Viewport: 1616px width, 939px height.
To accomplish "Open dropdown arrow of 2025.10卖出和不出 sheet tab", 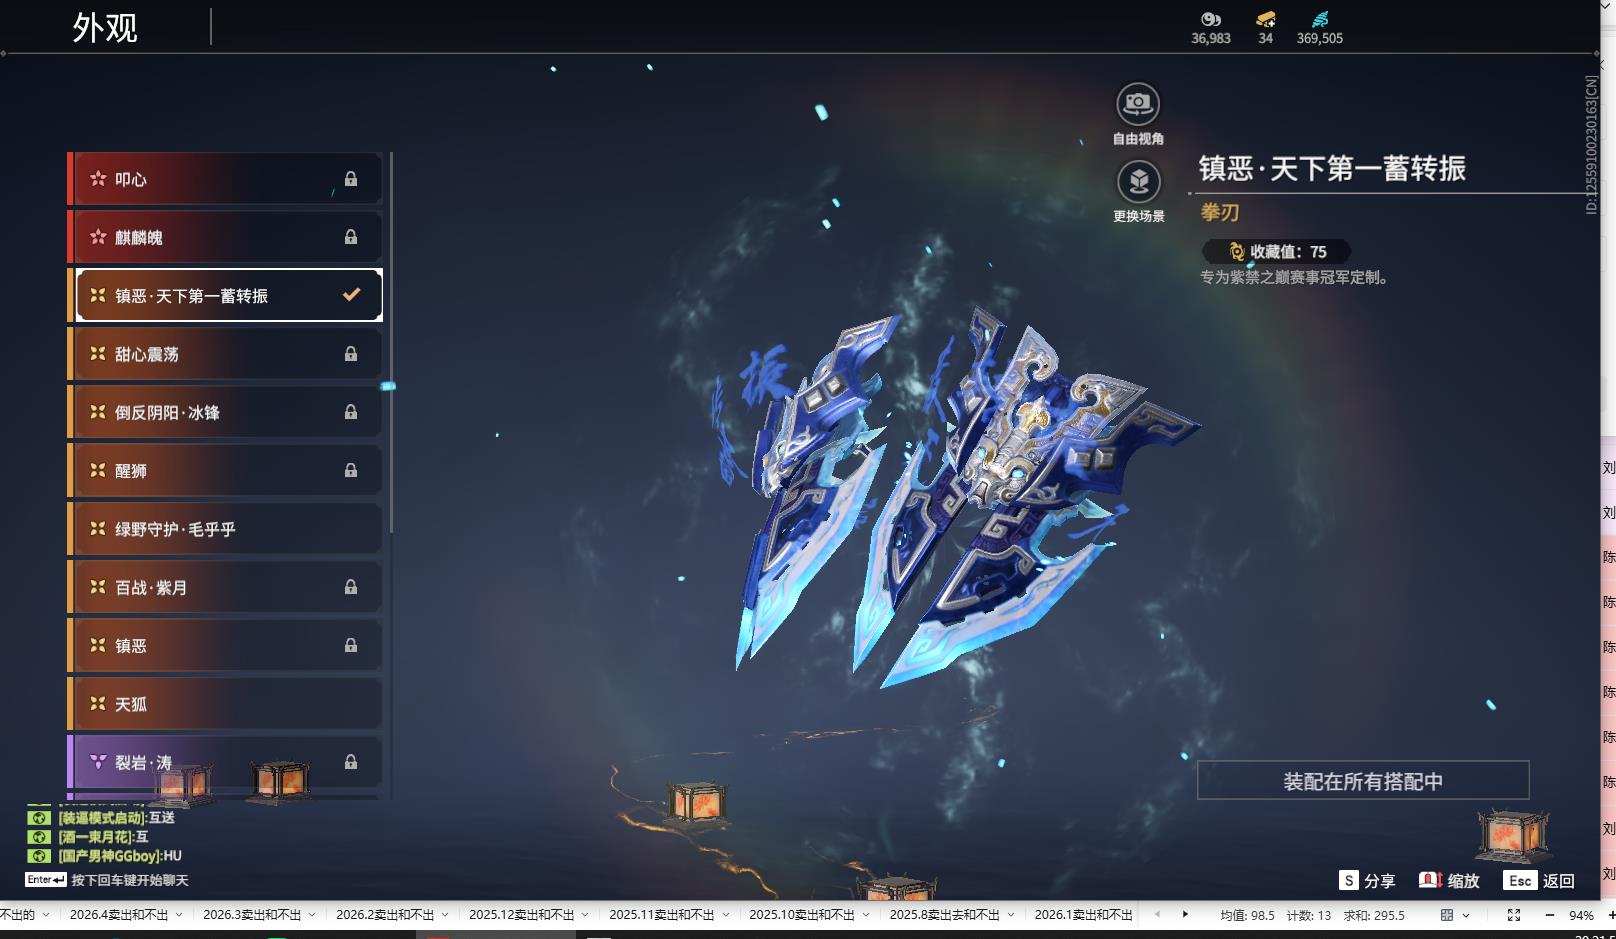I will [865, 914].
